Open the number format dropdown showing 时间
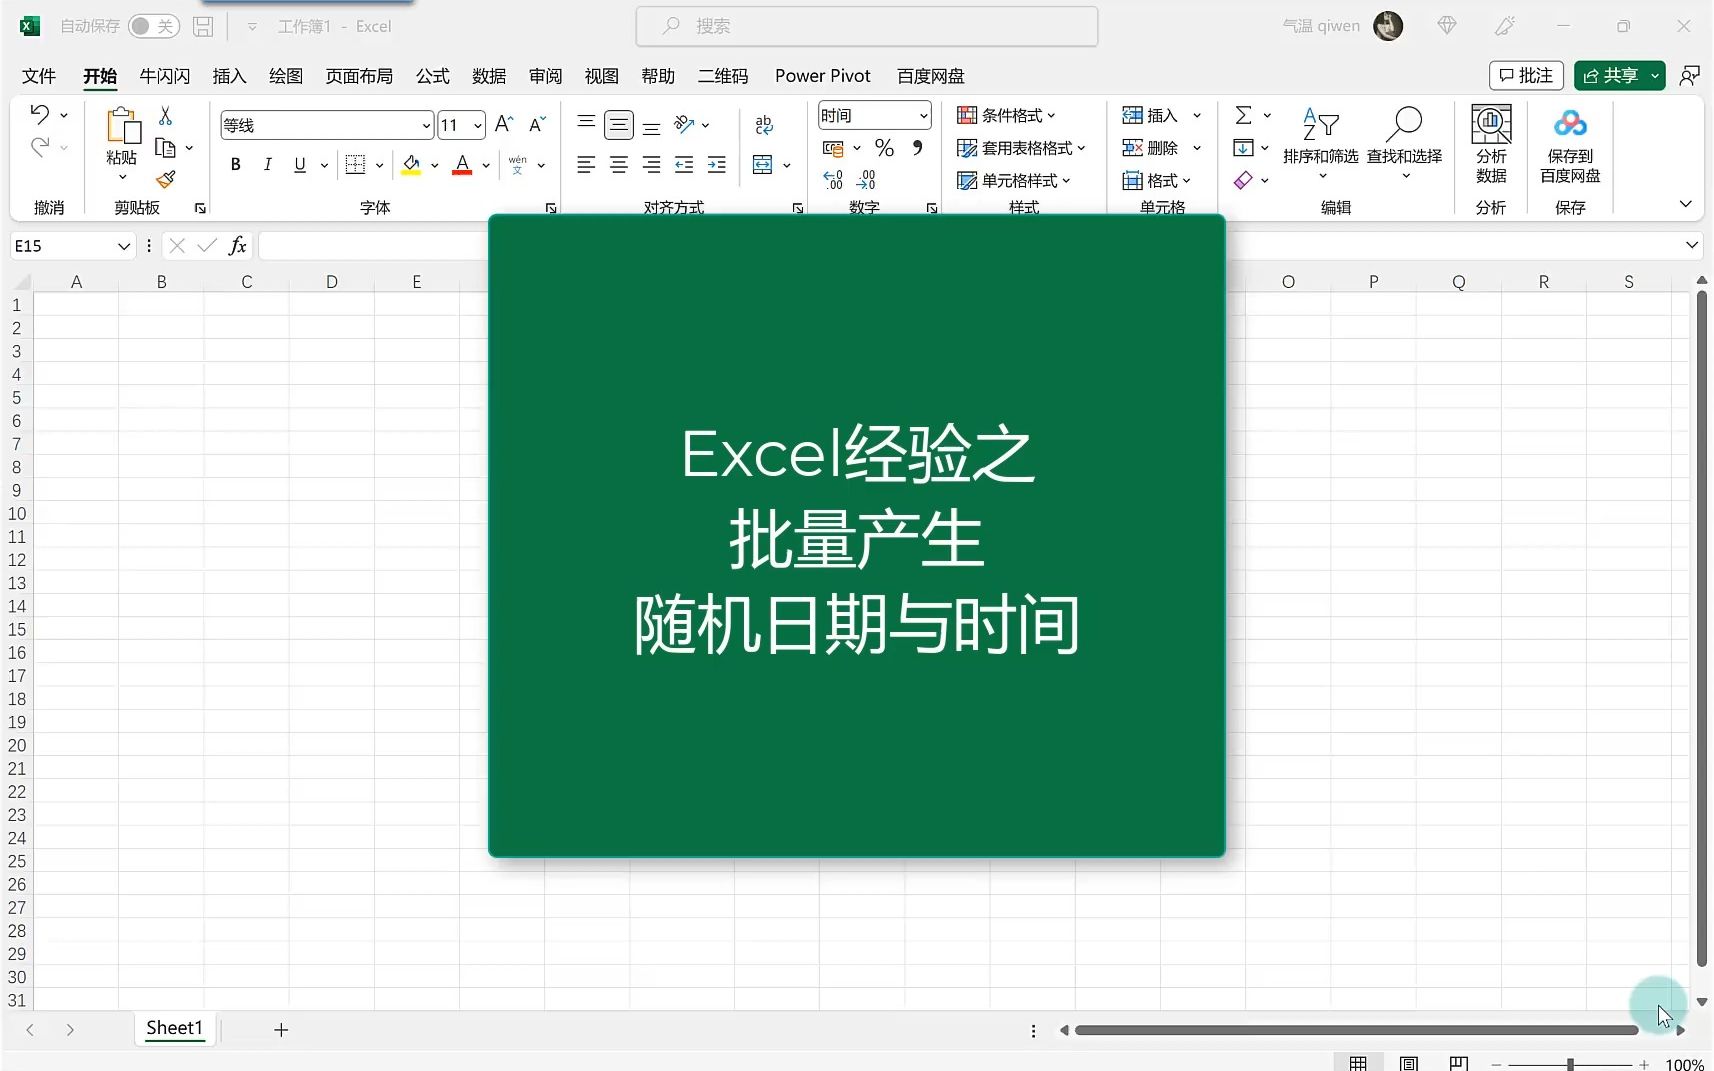The height and width of the screenshot is (1071, 1714). [x=873, y=114]
